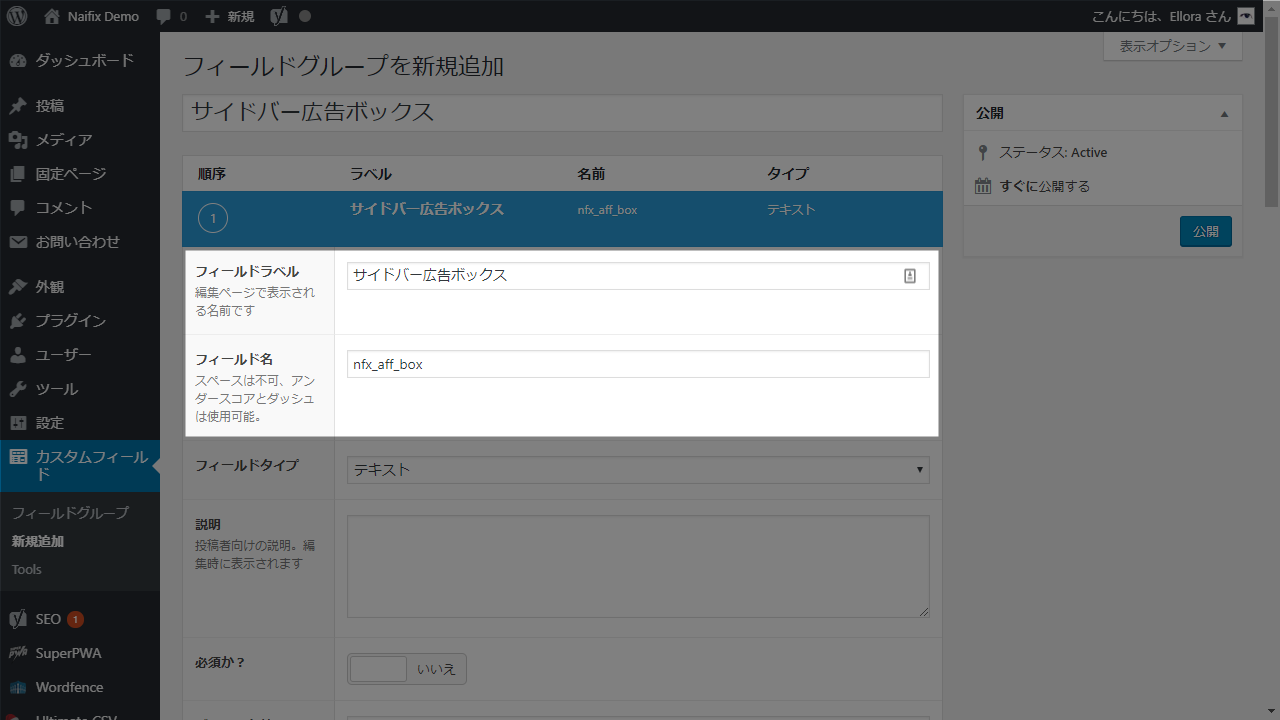Click the 外観 paintbrush icon

pos(18,287)
